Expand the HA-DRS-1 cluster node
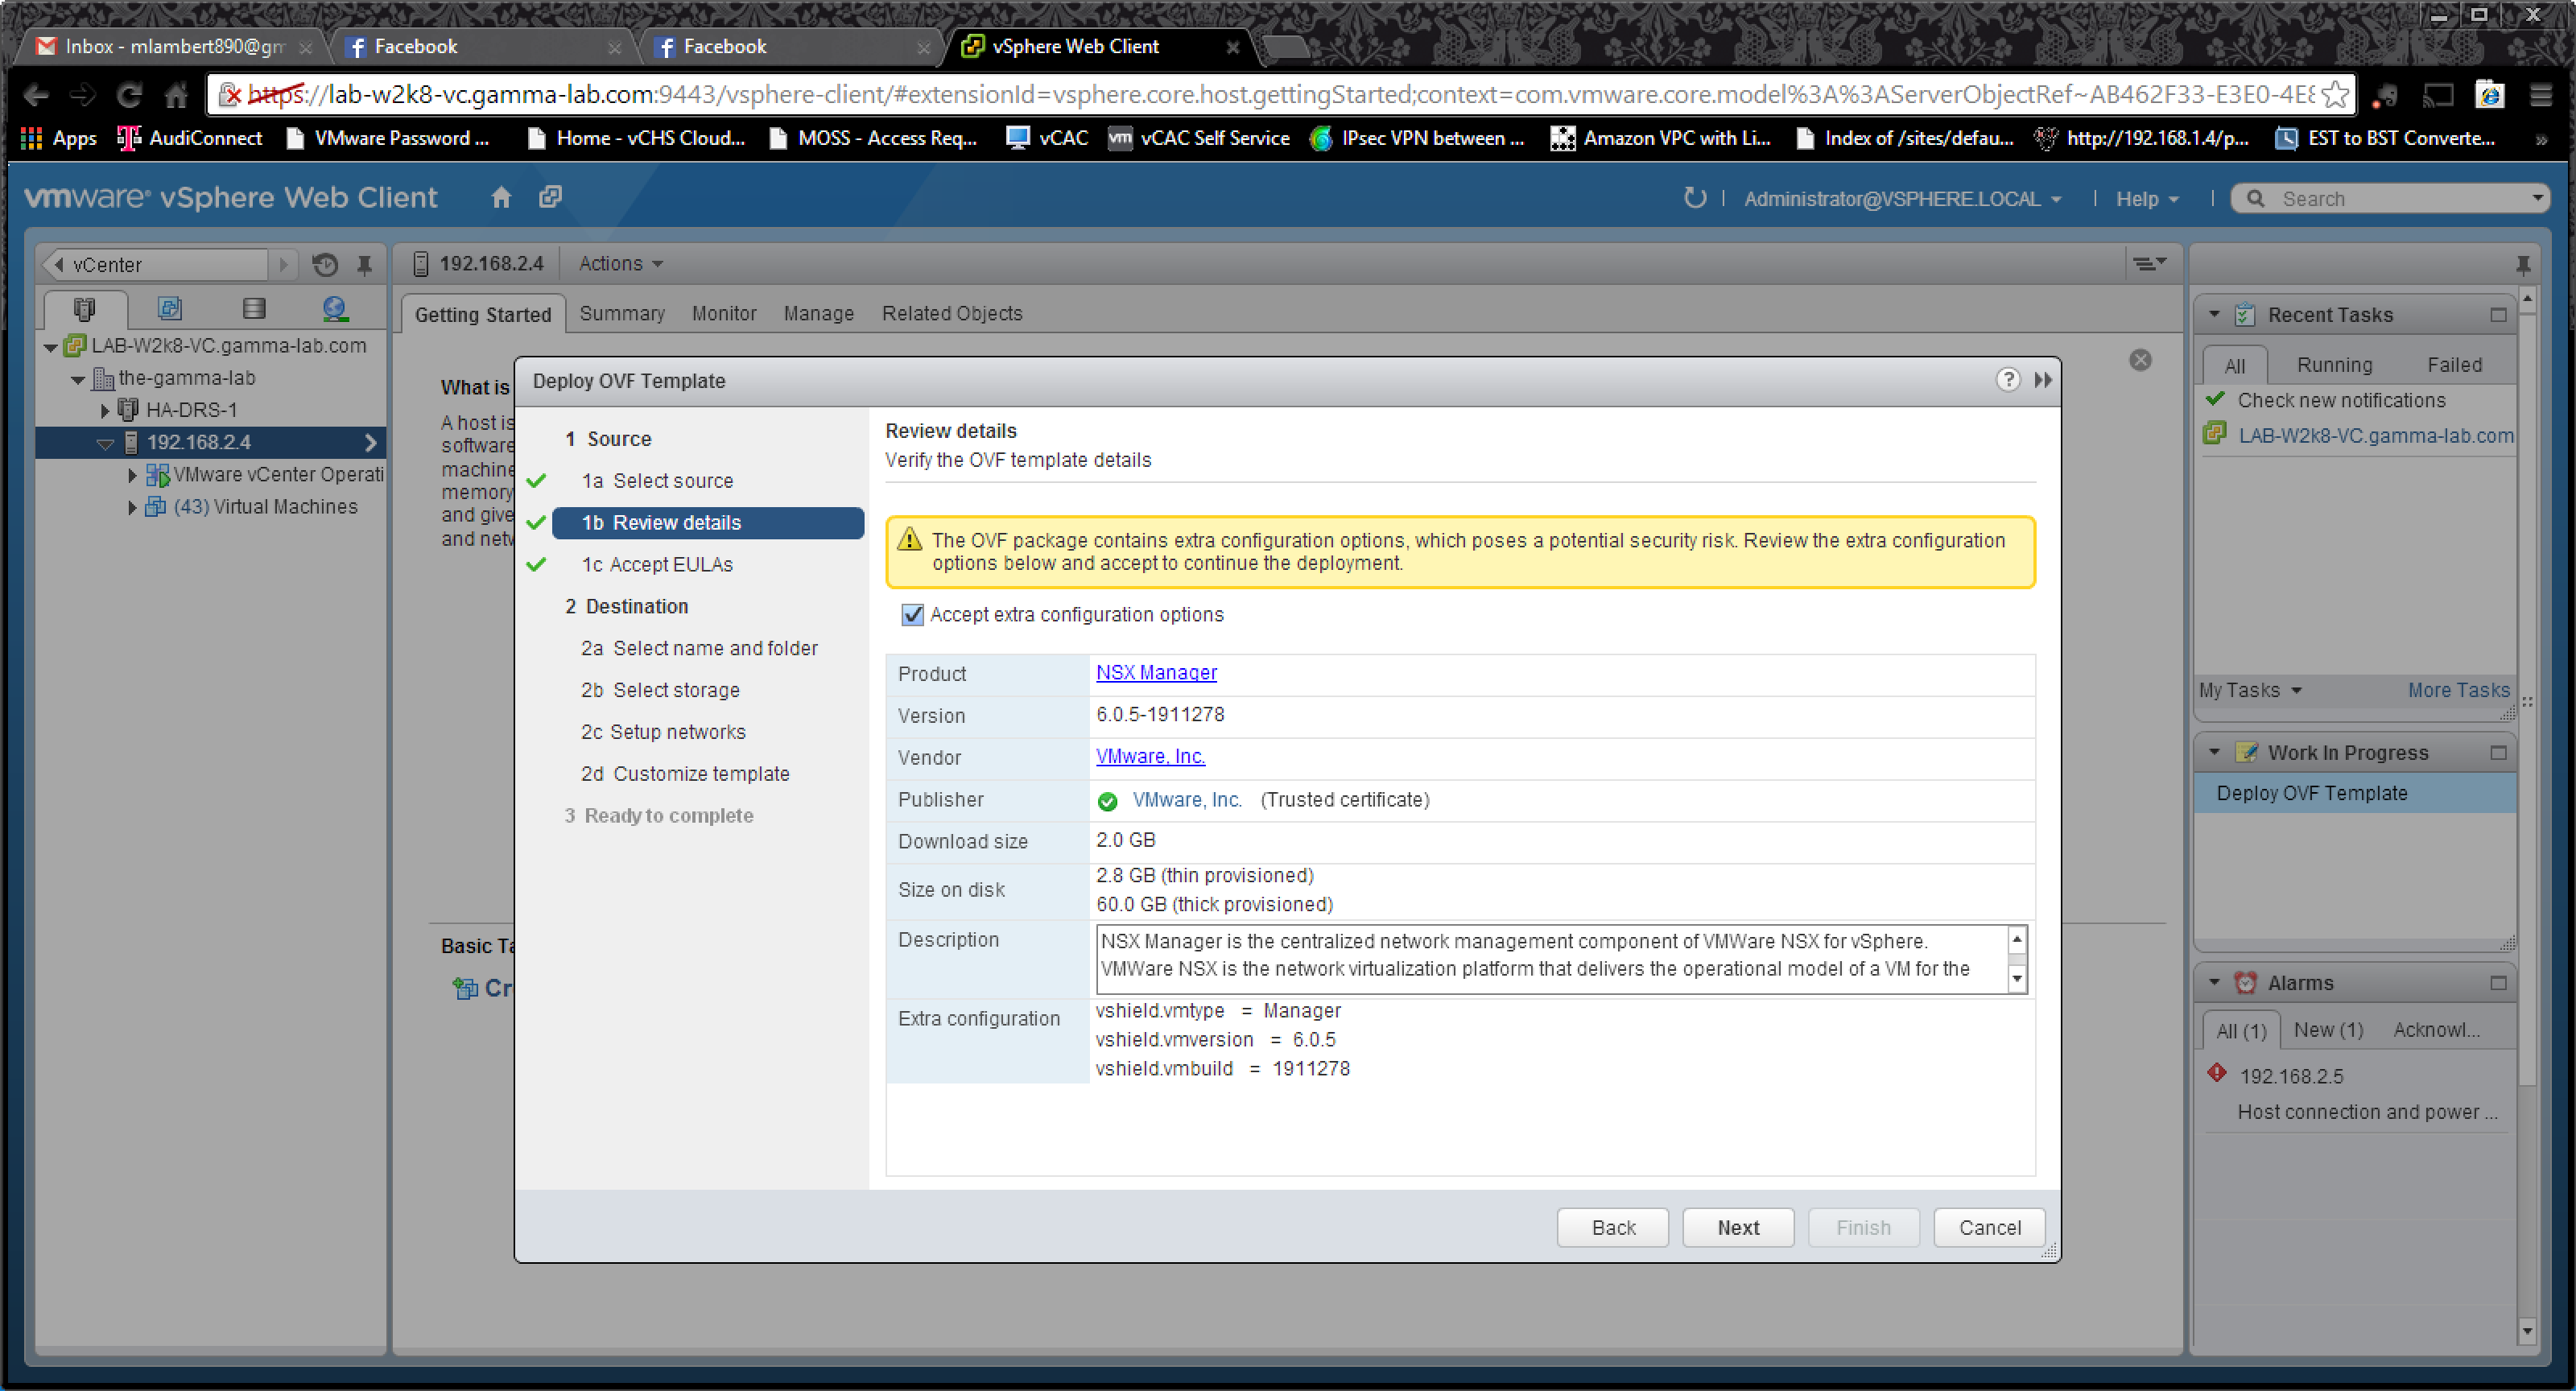Screen dimensions: 2576x1391 pos(105,410)
